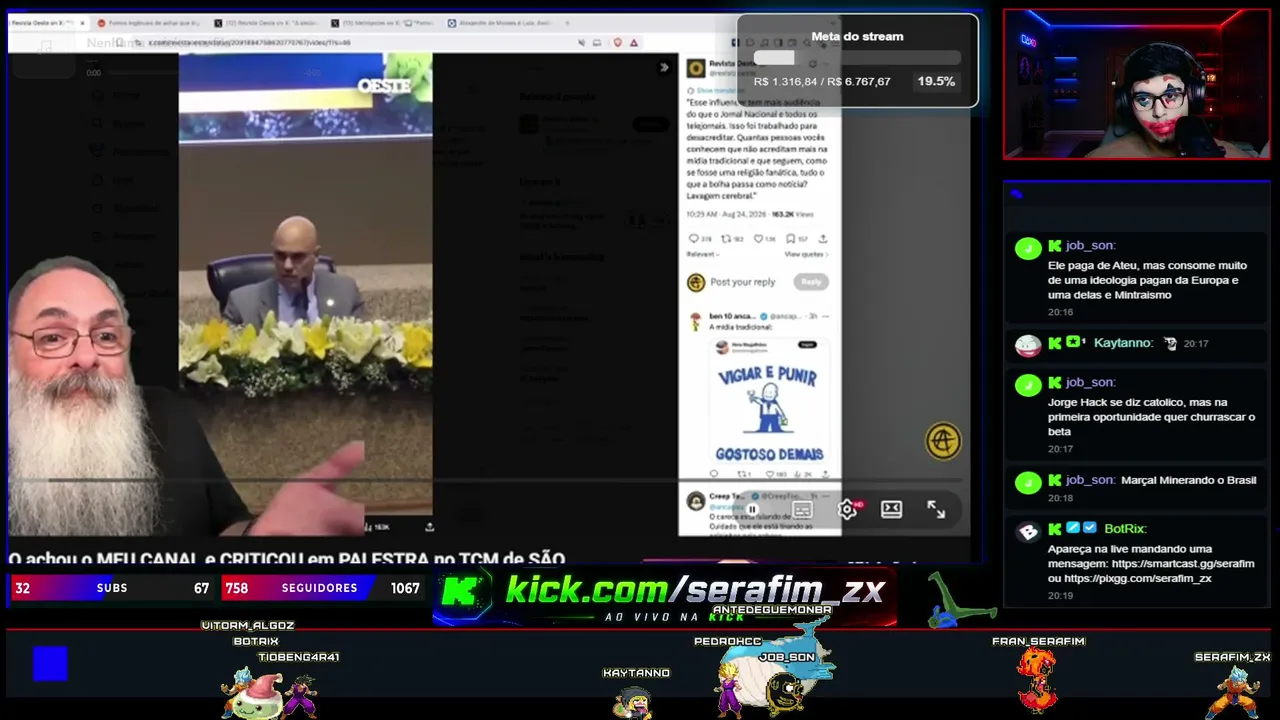Toggle fullscreen on the video player

(936, 509)
